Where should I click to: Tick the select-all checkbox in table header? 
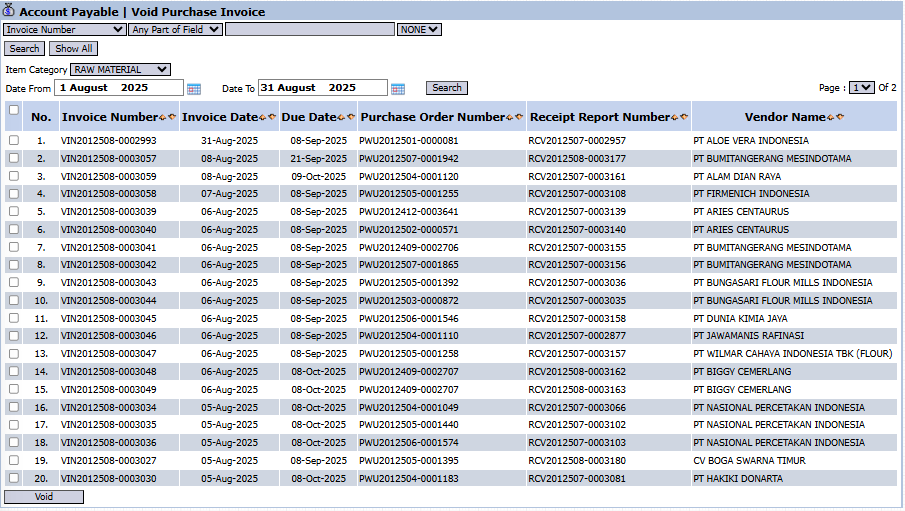(14, 111)
